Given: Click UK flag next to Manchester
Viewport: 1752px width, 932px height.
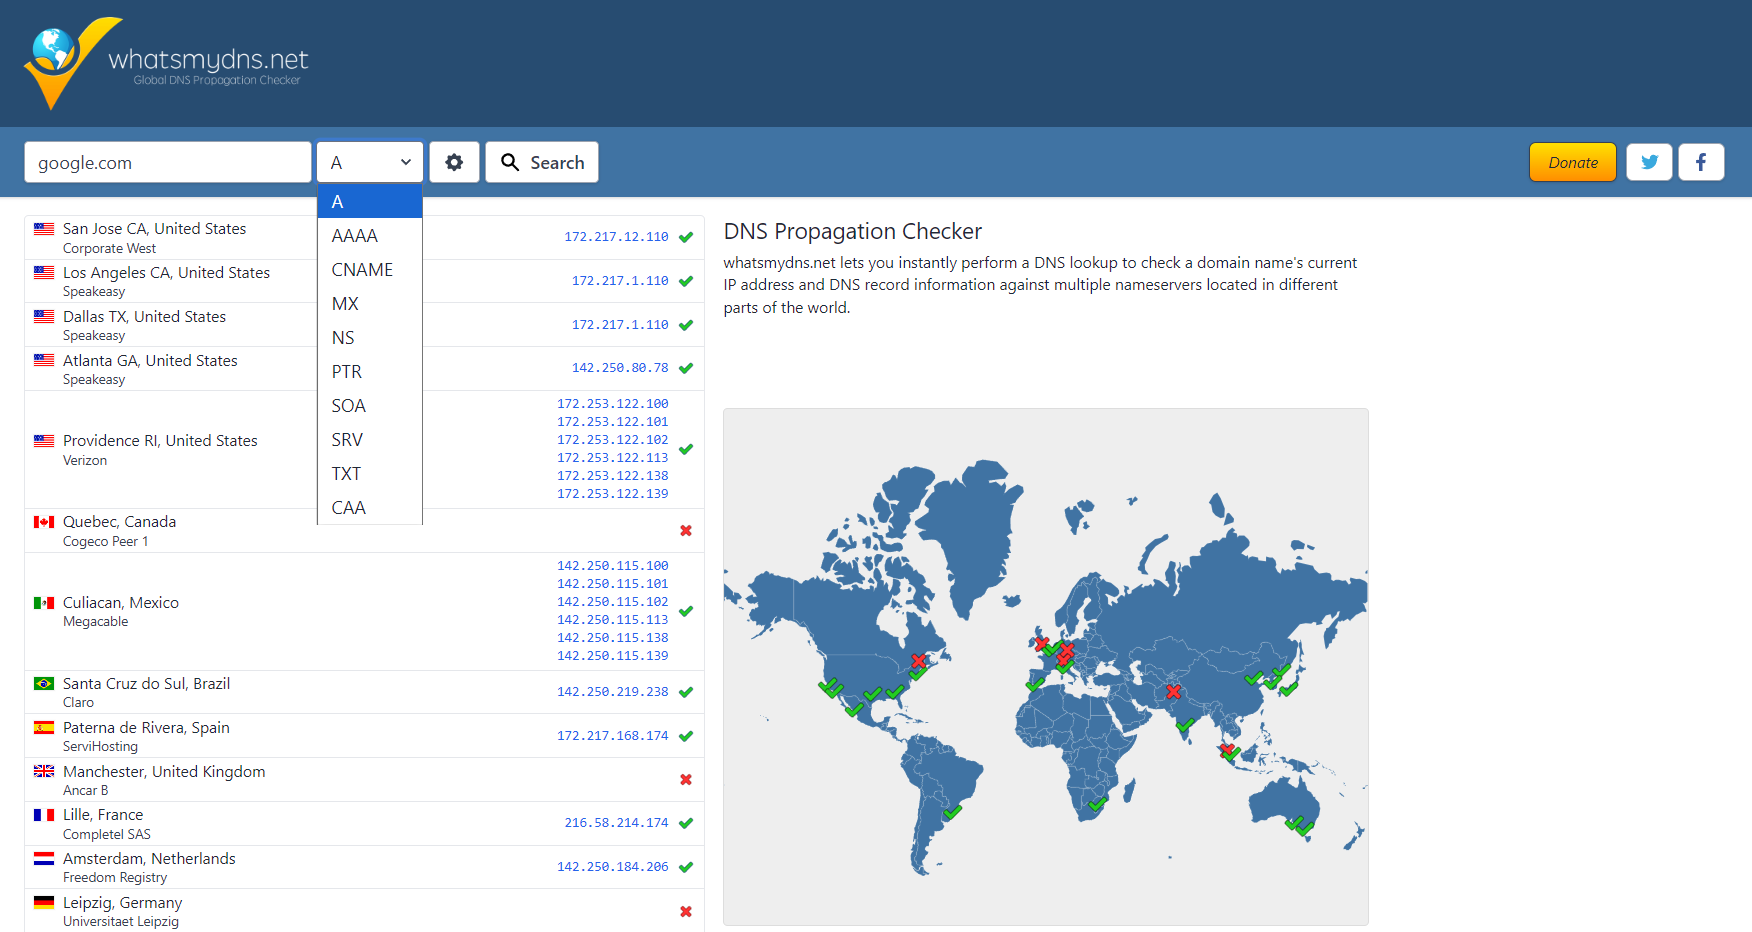Looking at the screenshot, I should 44,771.
